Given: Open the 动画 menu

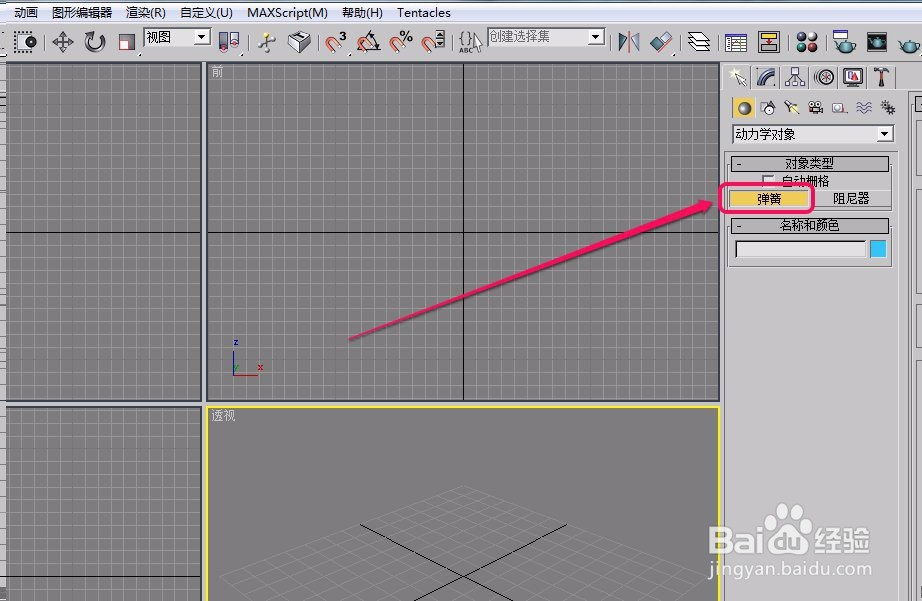Looking at the screenshot, I should point(26,12).
